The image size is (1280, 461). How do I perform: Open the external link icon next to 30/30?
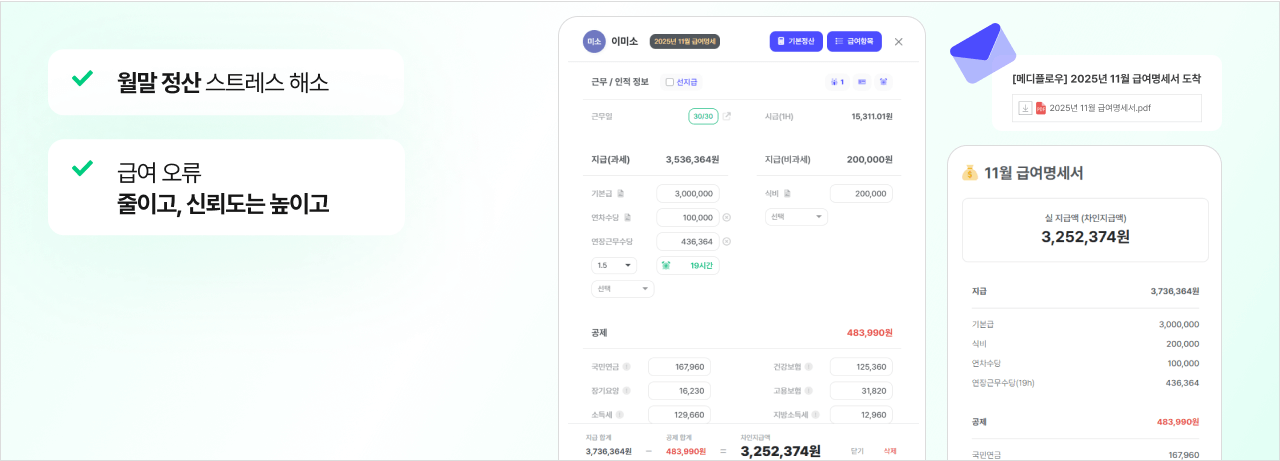[x=727, y=116]
